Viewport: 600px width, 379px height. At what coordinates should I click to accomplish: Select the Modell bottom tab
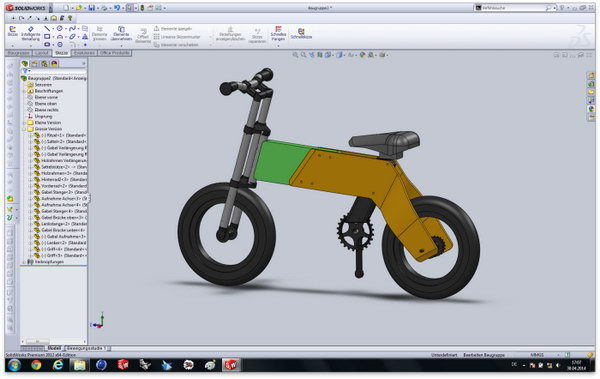(54, 348)
